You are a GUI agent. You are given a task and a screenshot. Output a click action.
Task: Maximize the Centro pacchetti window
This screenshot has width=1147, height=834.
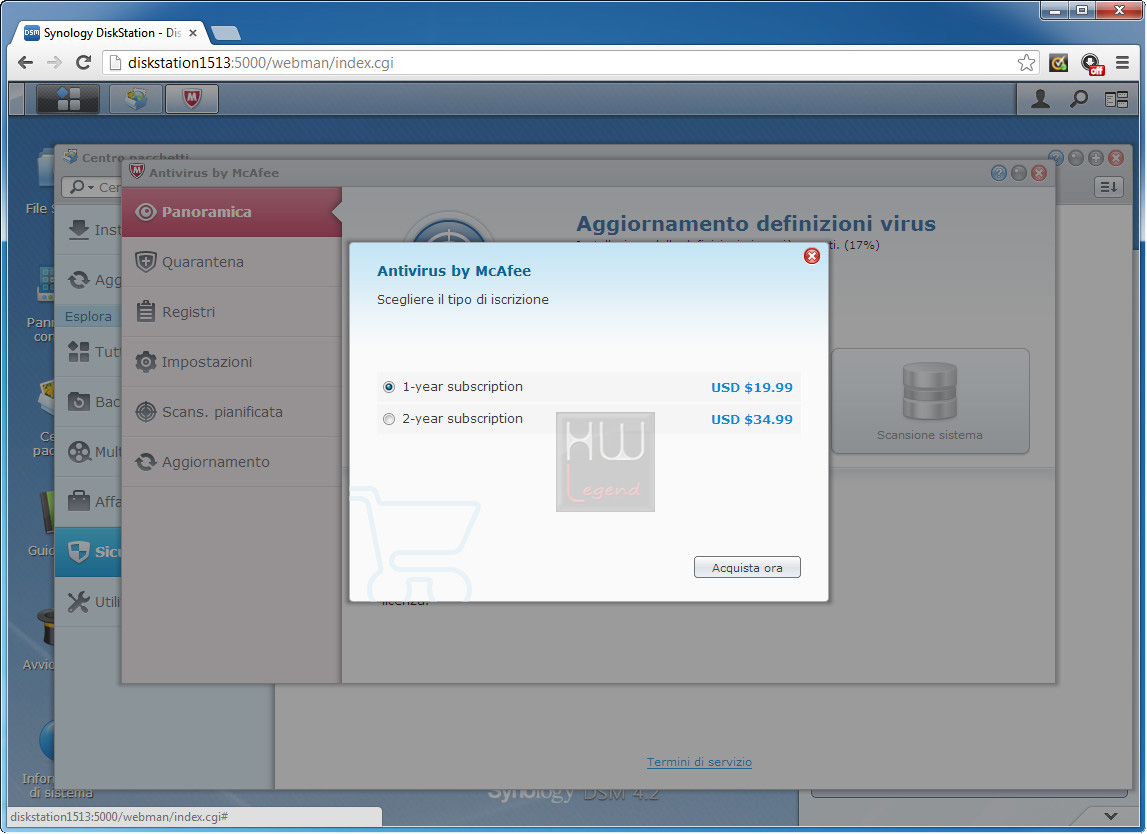coord(1096,158)
